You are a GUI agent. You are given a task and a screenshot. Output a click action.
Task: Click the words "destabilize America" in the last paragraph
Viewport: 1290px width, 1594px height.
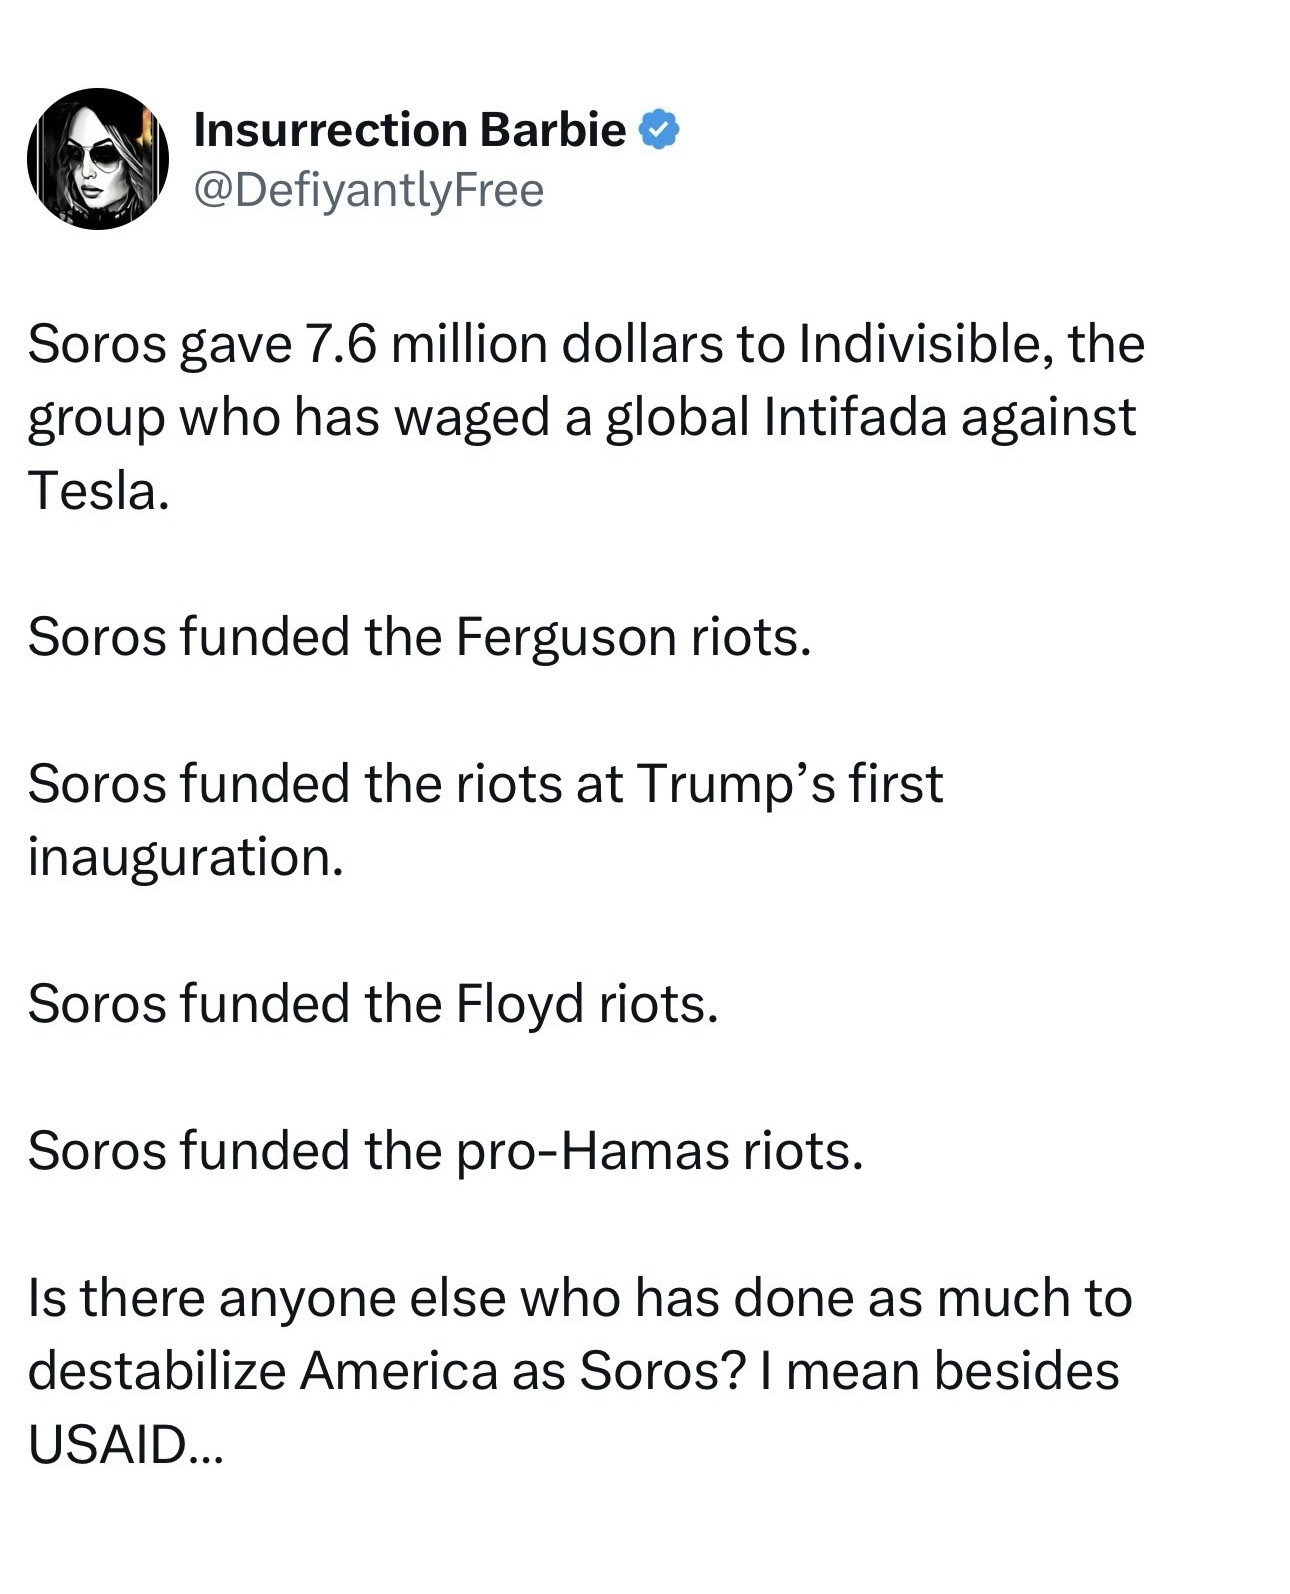click(x=262, y=1371)
